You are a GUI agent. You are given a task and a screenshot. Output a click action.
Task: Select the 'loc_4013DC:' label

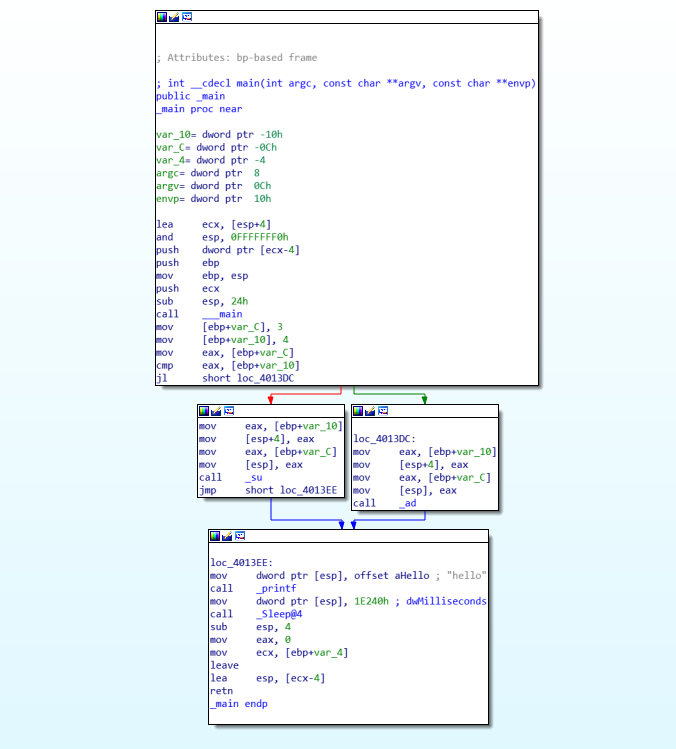pos(385,439)
